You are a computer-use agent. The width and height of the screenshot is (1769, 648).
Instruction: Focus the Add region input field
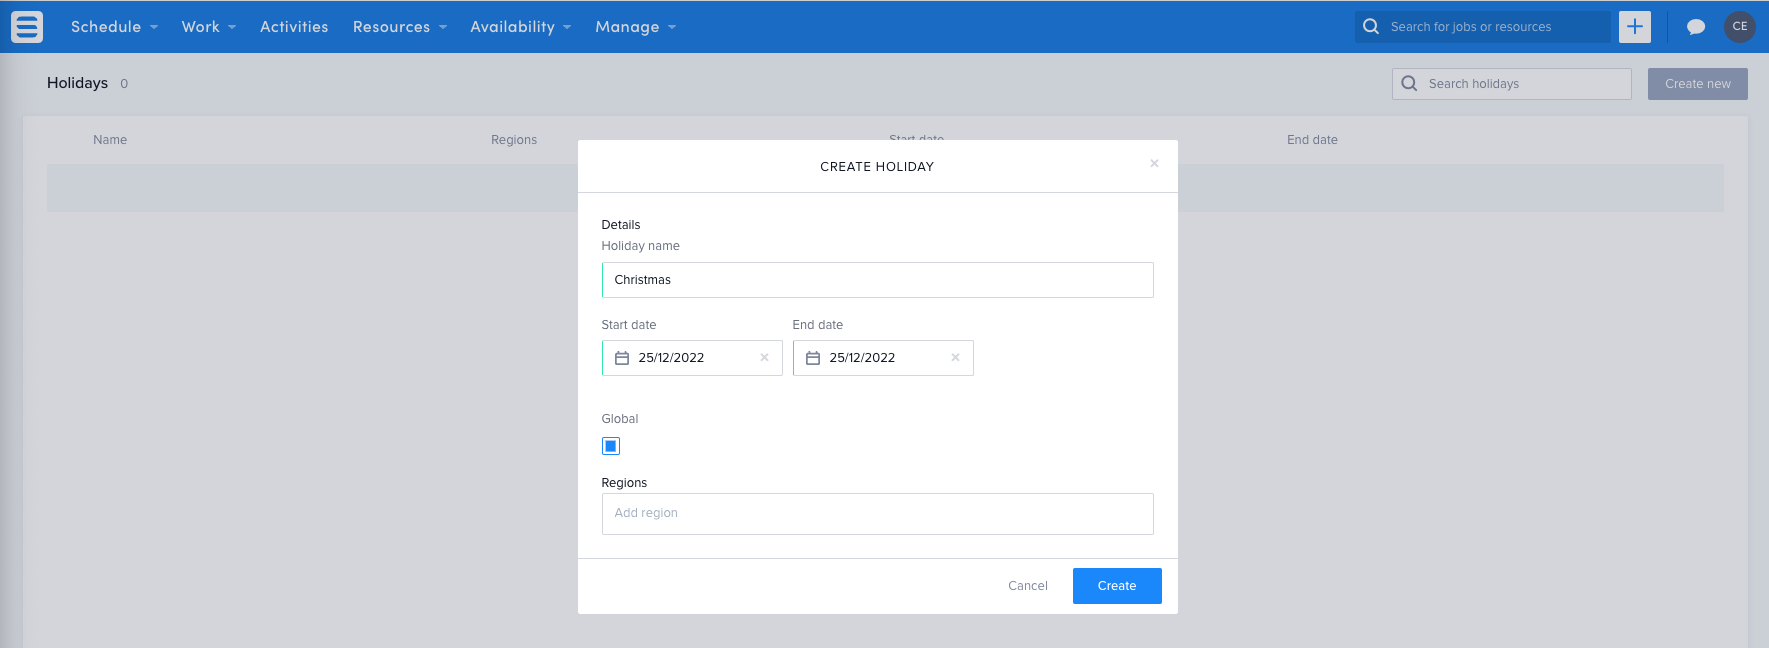(877, 513)
